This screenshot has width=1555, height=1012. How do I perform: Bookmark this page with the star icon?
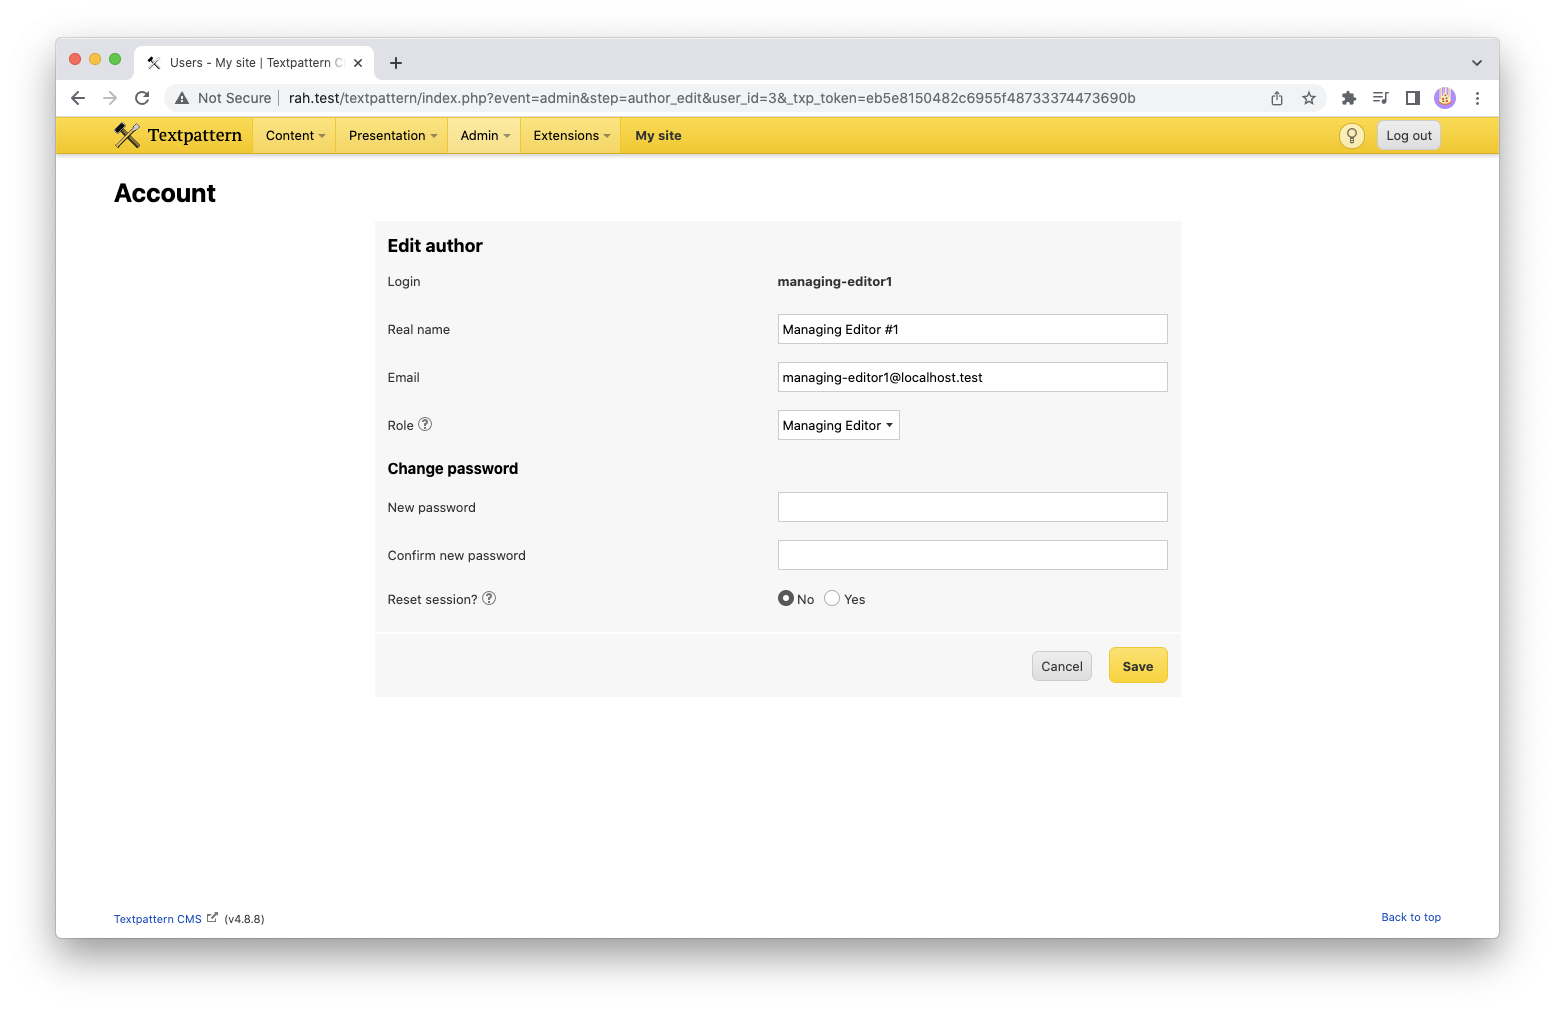[x=1309, y=98]
